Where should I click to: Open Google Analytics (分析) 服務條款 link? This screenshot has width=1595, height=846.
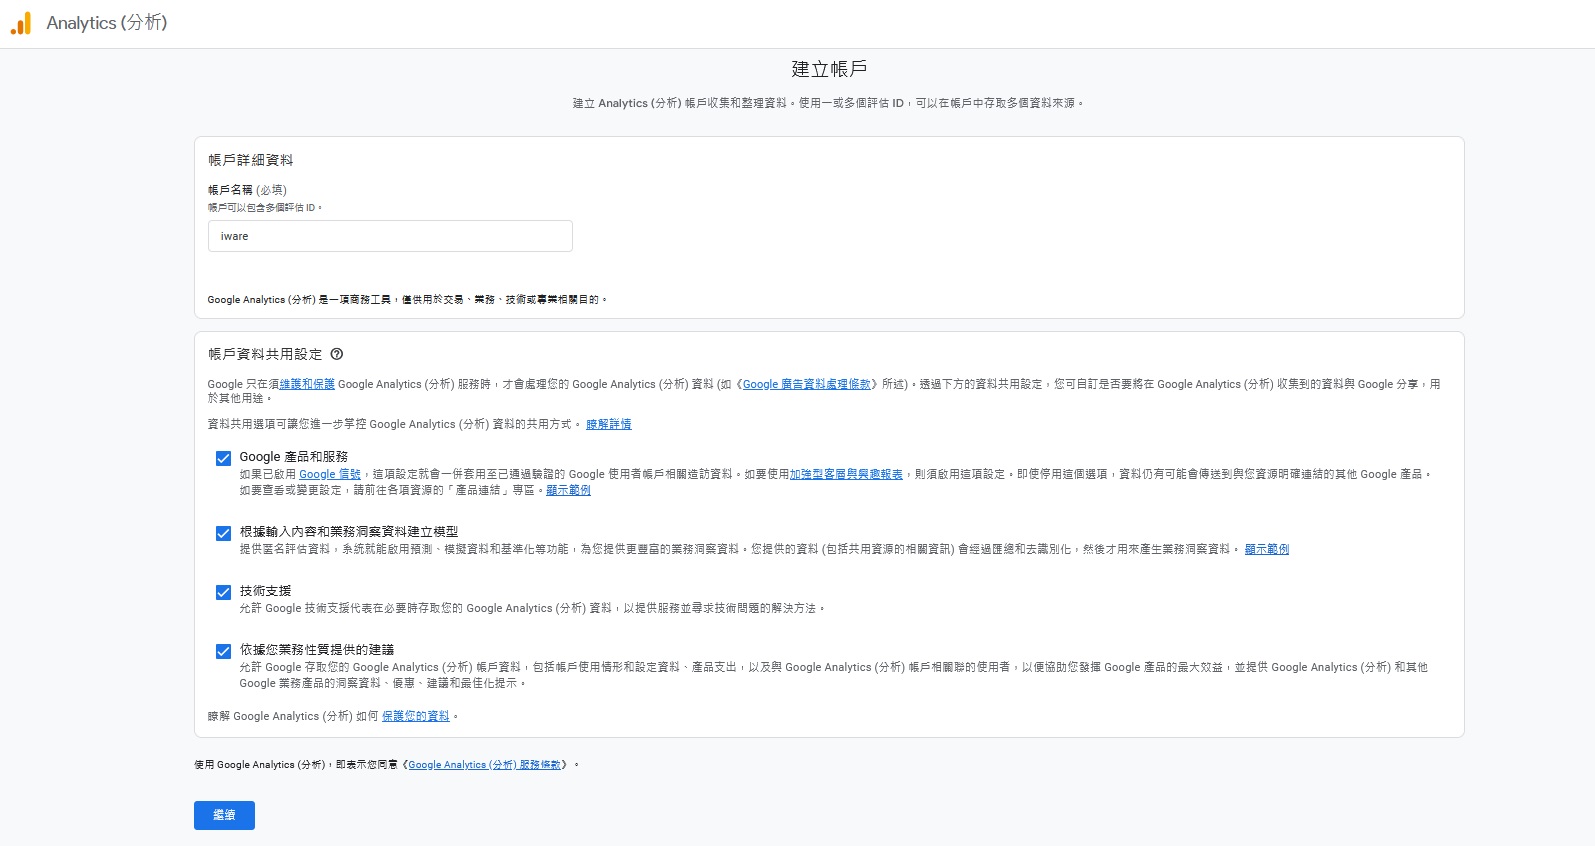(x=485, y=765)
